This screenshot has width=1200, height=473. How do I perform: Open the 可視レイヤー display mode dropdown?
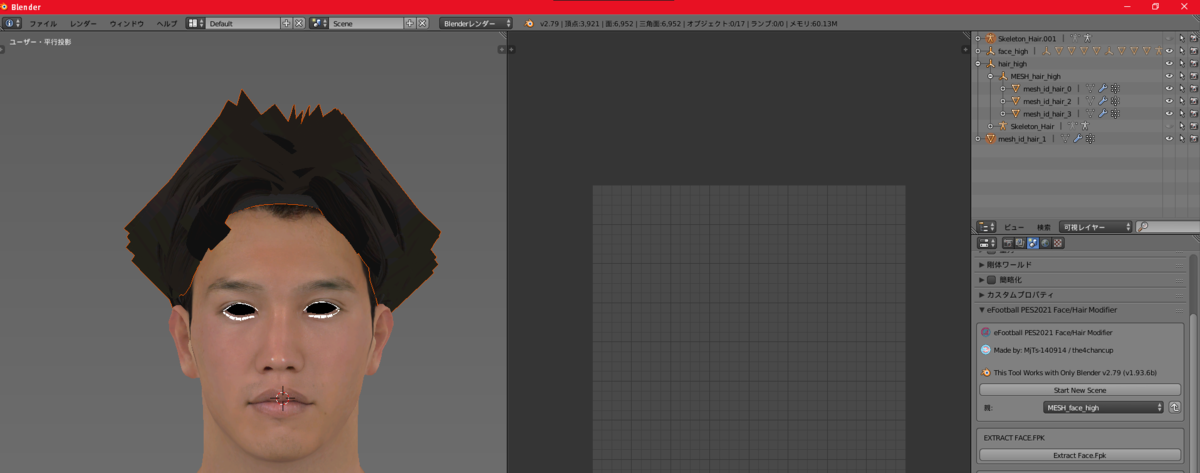[1097, 227]
